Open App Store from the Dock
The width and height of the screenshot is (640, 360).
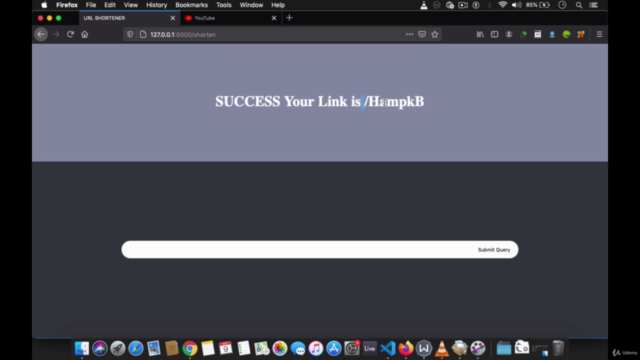click(x=334, y=348)
